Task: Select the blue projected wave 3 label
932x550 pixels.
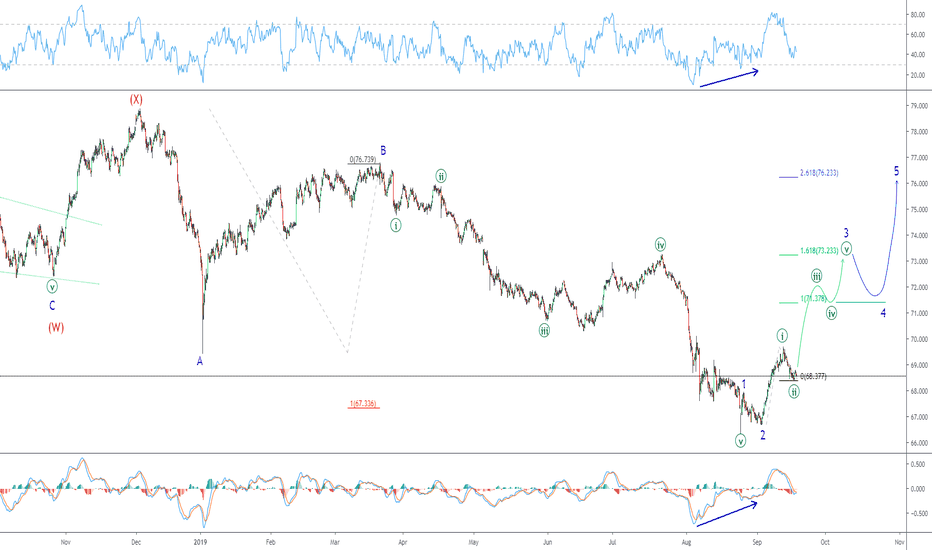Action: point(846,233)
